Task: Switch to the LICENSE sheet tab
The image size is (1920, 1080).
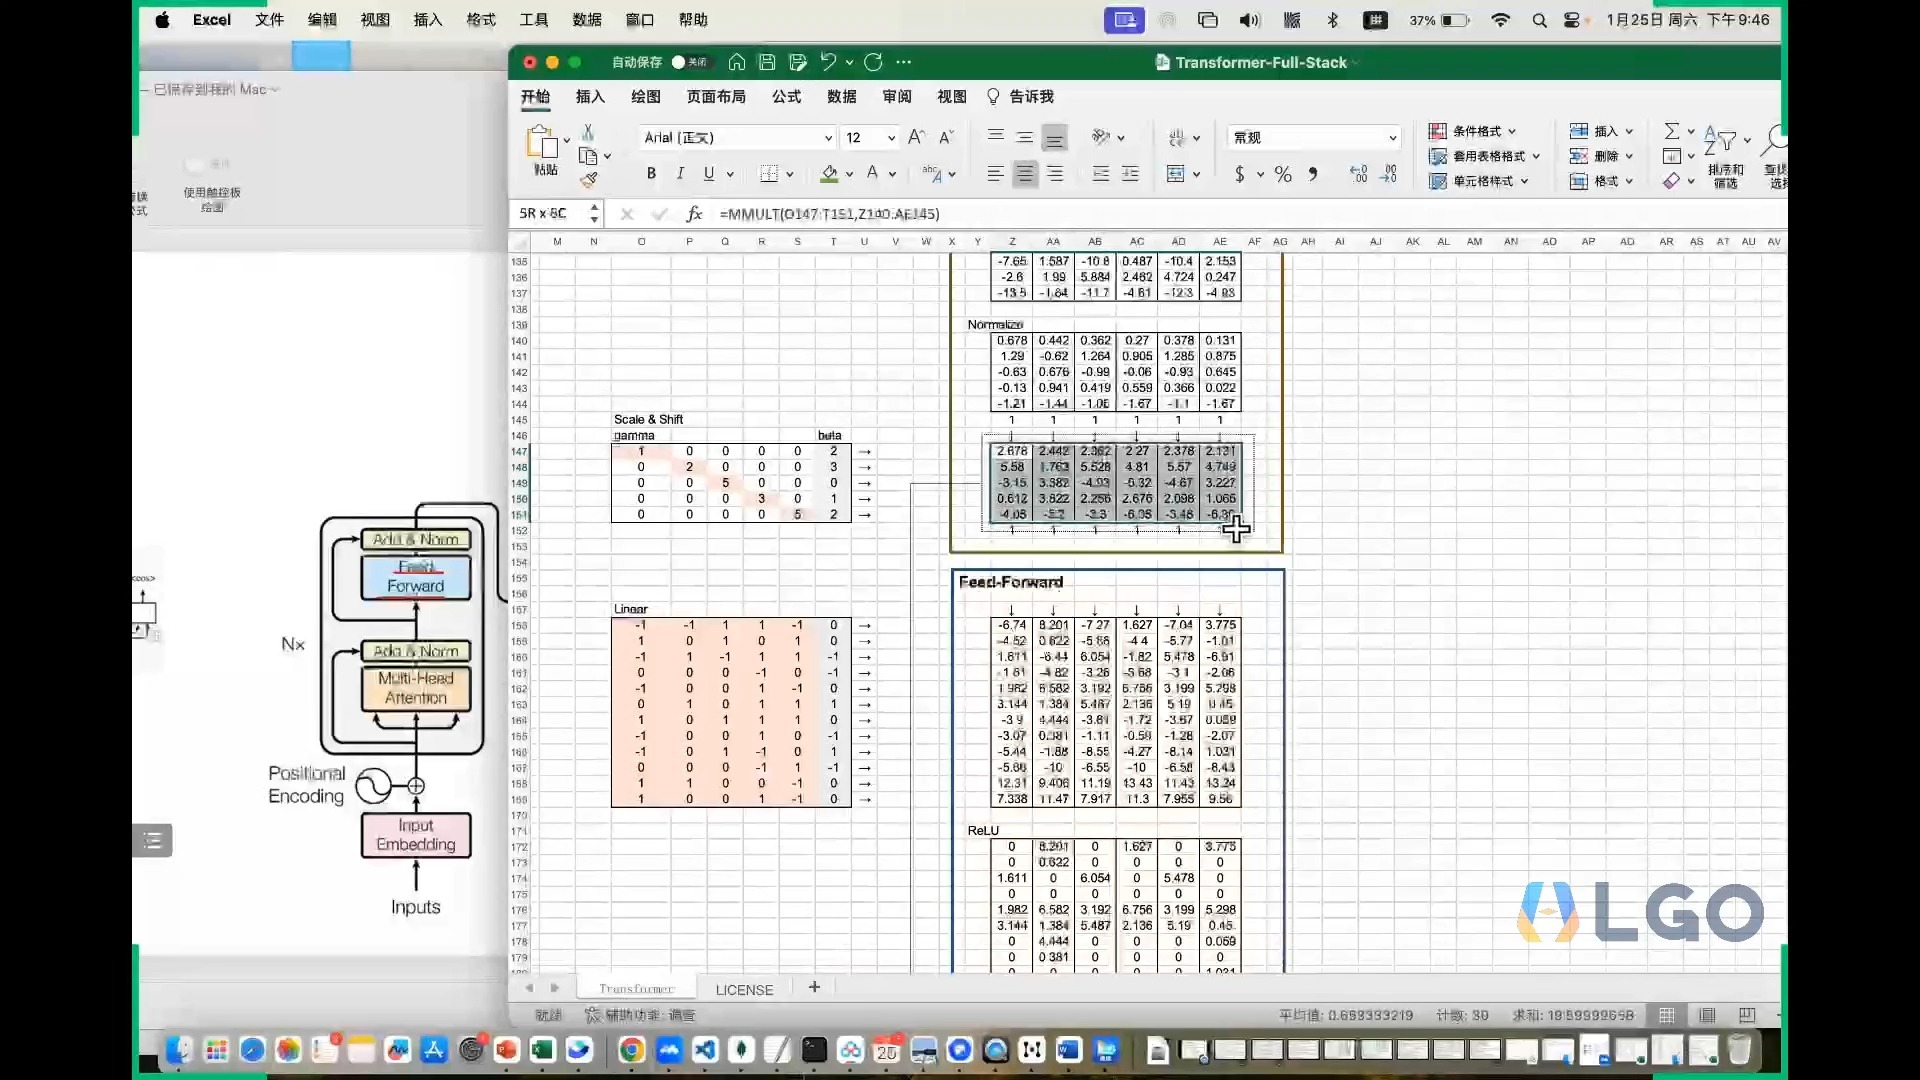Action: (744, 989)
